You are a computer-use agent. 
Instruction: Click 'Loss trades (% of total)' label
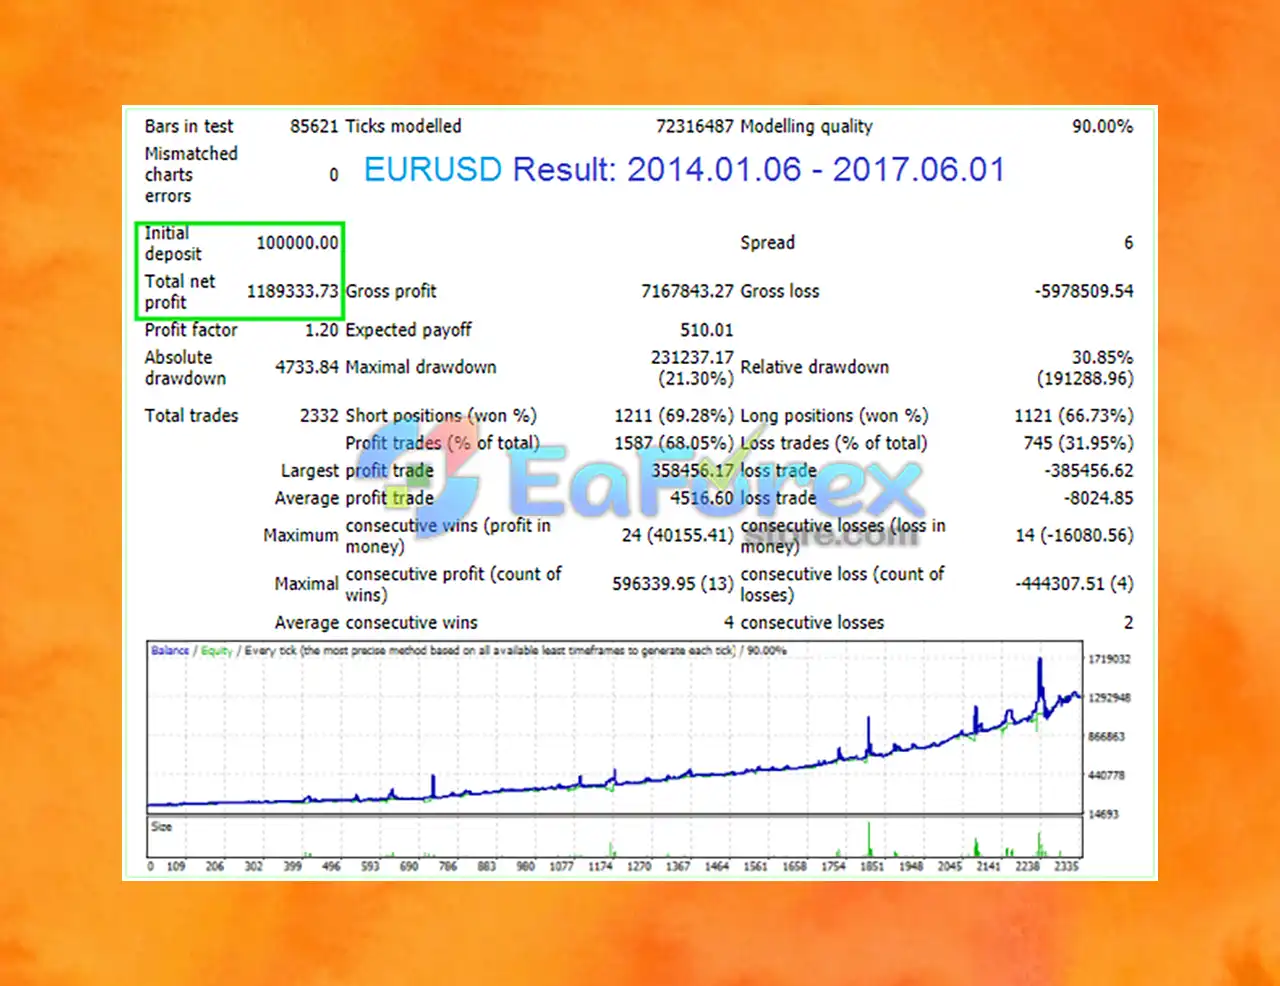point(834,443)
